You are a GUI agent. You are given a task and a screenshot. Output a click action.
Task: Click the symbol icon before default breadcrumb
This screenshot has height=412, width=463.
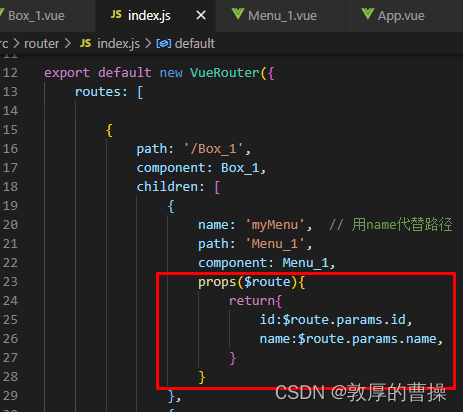click(x=164, y=44)
